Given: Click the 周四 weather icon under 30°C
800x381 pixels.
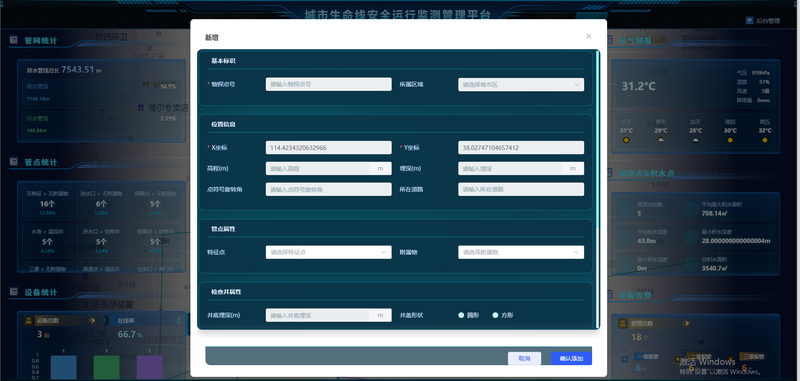Looking at the screenshot, I should pyautogui.click(x=730, y=140).
